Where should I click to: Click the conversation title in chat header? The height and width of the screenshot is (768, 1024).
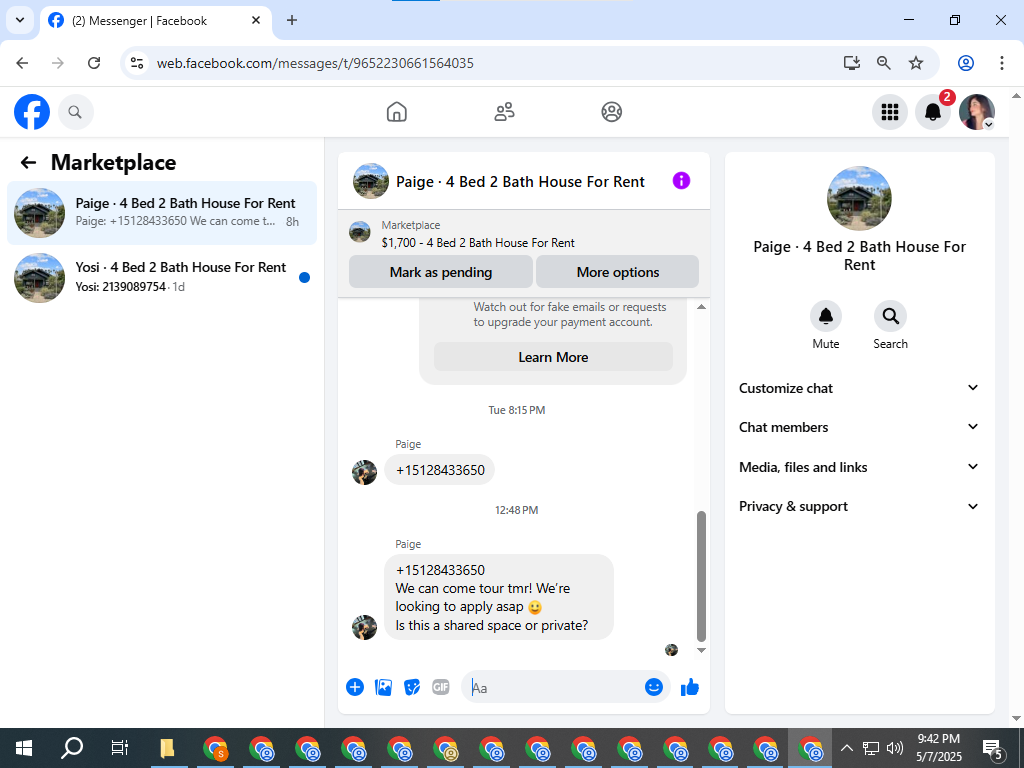pyautogui.click(x=520, y=182)
